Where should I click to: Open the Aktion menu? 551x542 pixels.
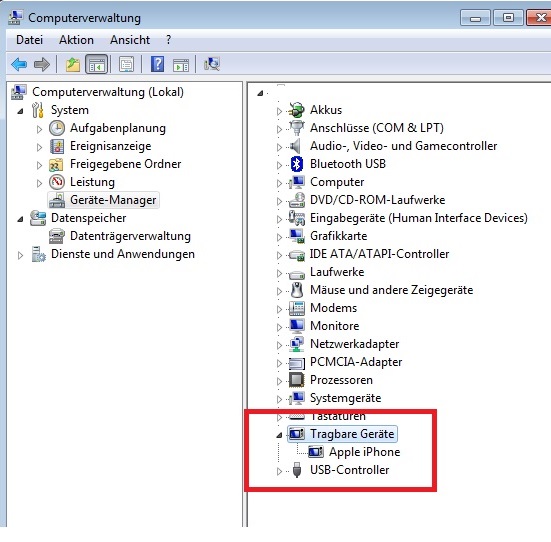click(x=76, y=40)
